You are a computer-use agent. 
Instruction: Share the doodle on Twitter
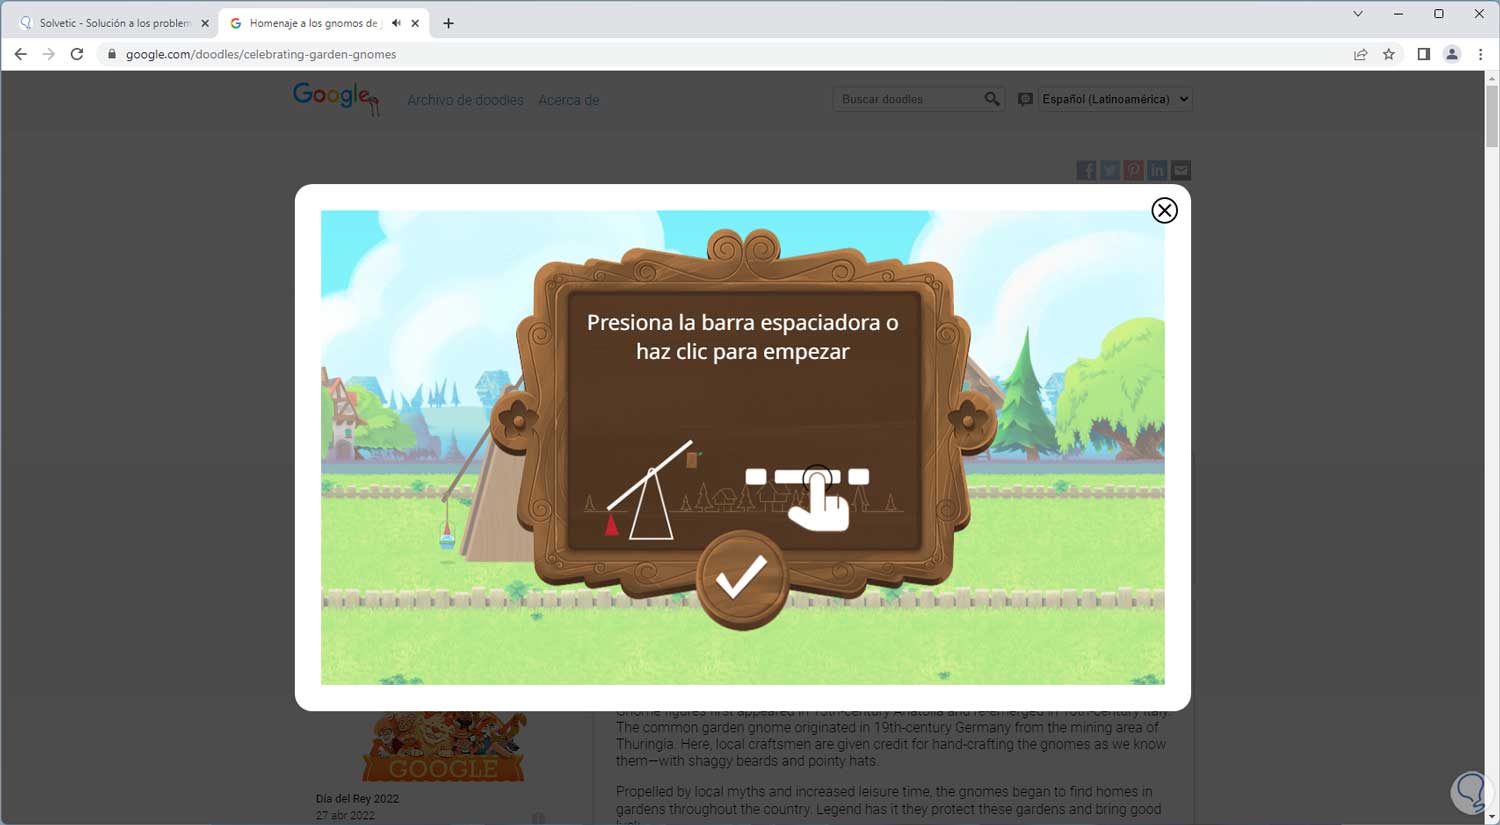click(x=1110, y=170)
